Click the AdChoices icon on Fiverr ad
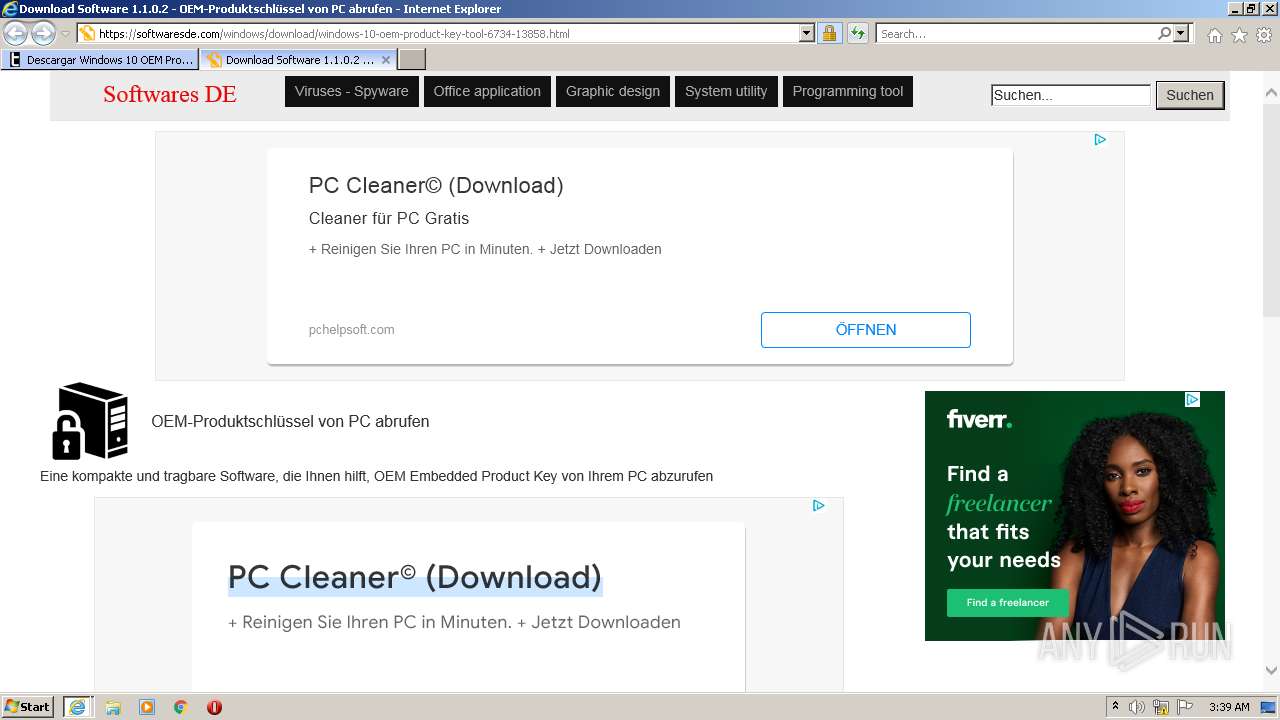This screenshot has width=1280, height=720. [1192, 399]
